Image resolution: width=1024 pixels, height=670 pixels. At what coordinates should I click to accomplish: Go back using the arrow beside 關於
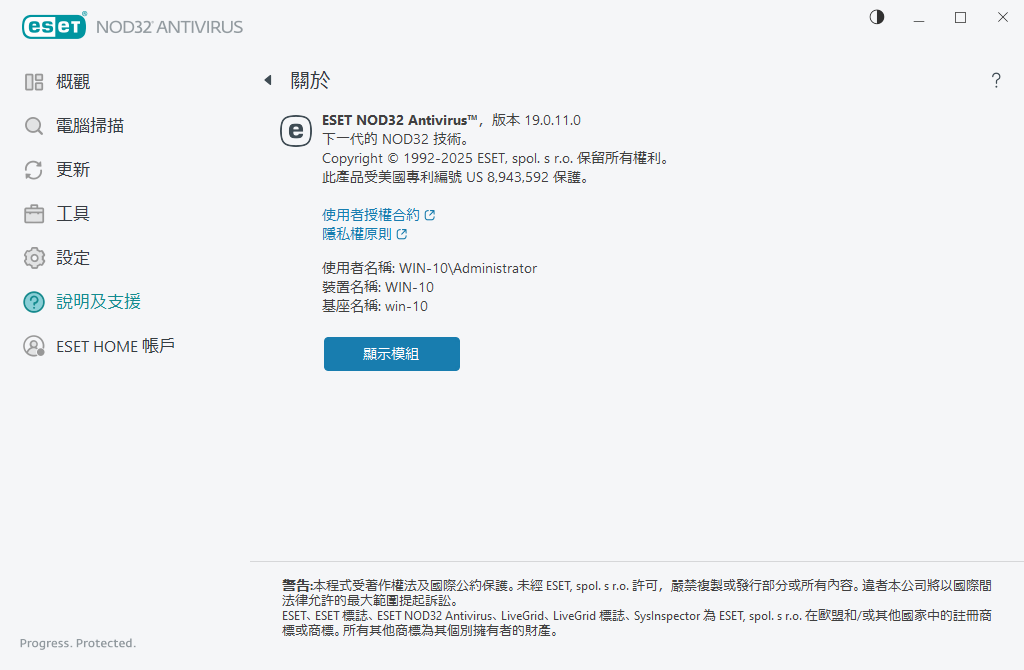click(x=268, y=80)
